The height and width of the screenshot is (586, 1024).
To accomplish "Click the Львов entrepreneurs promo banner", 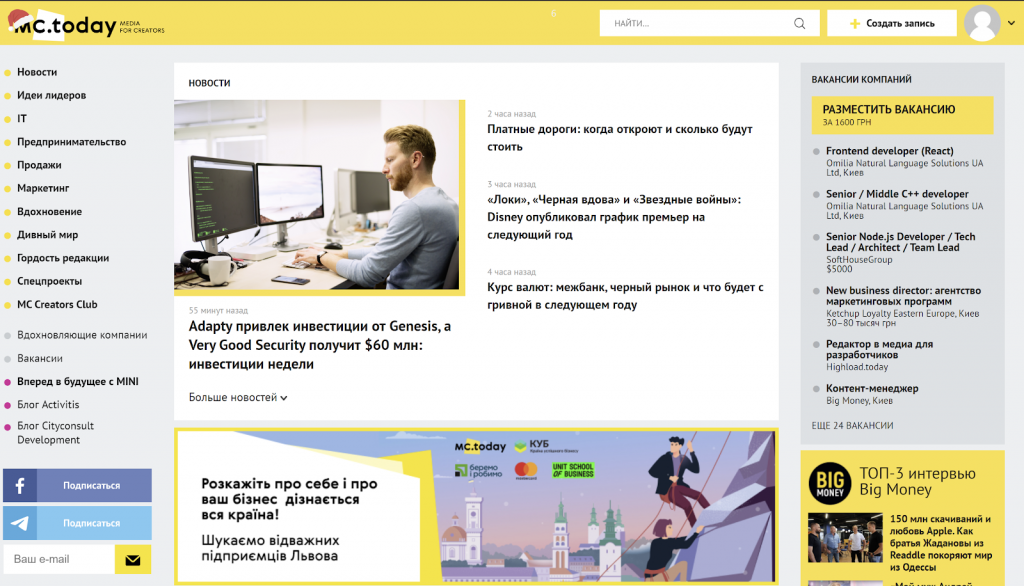I will [476, 506].
